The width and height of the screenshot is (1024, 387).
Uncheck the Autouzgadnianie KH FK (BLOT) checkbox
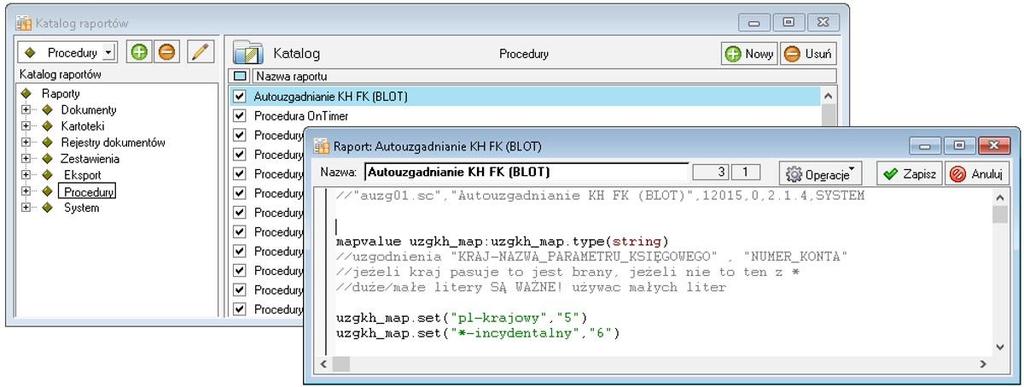pyautogui.click(x=239, y=97)
